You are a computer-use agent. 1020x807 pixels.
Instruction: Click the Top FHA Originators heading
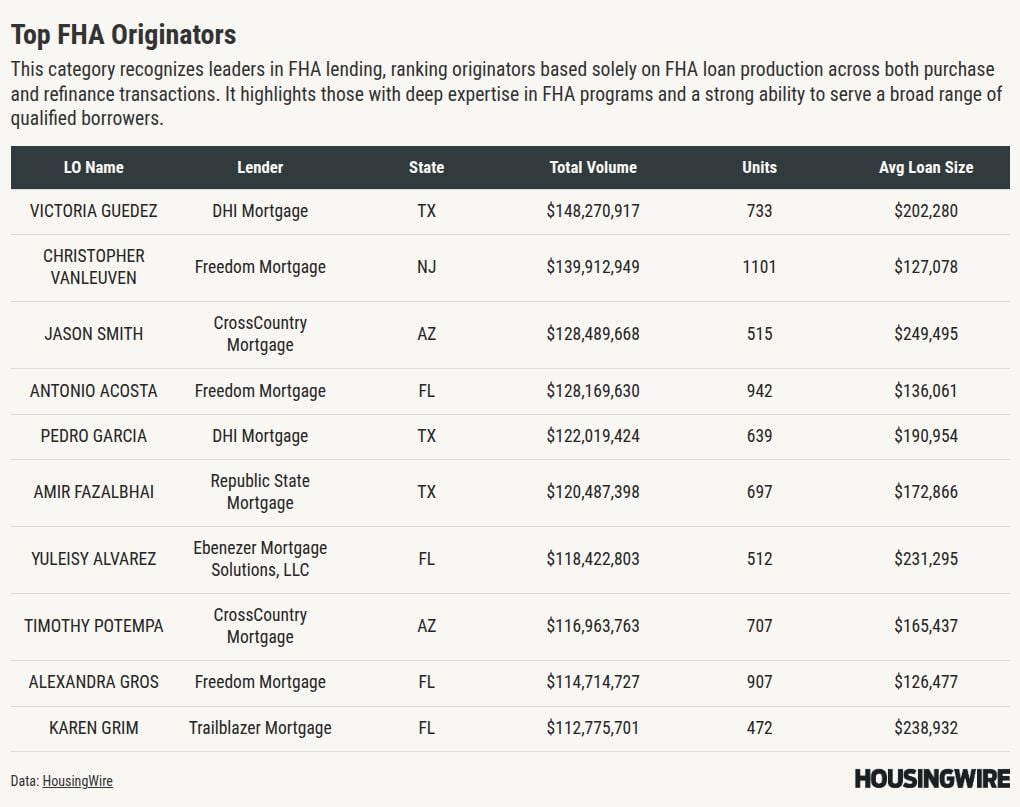[123, 35]
